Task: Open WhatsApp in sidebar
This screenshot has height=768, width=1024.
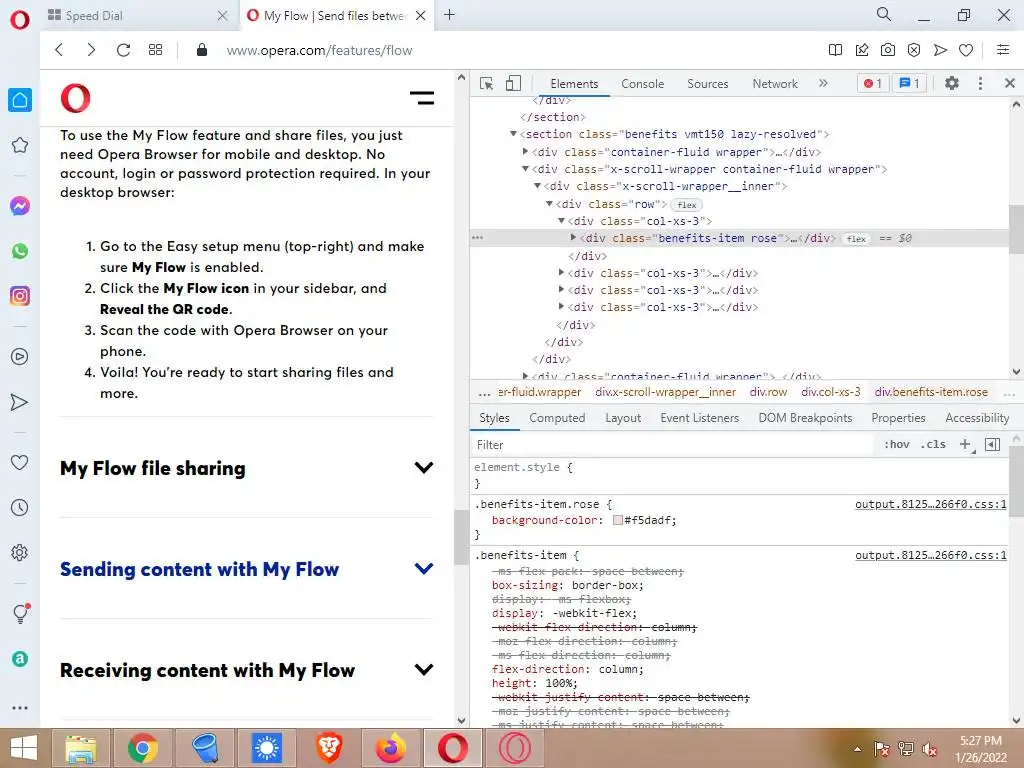Action: click(20, 251)
